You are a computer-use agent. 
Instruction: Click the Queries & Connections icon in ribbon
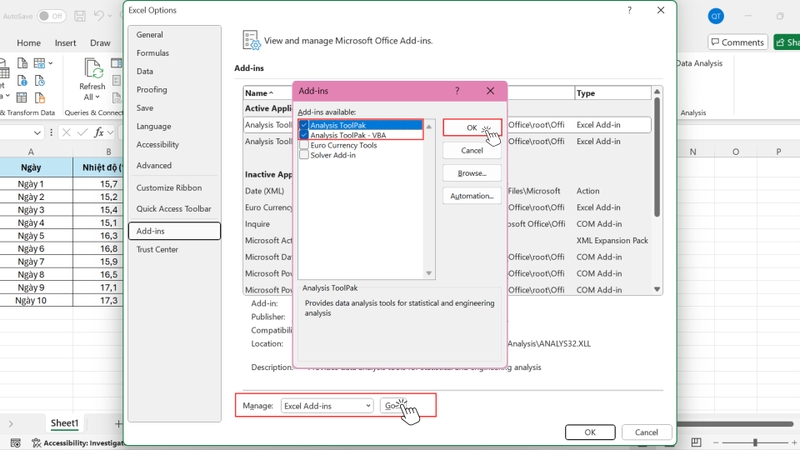(x=116, y=63)
